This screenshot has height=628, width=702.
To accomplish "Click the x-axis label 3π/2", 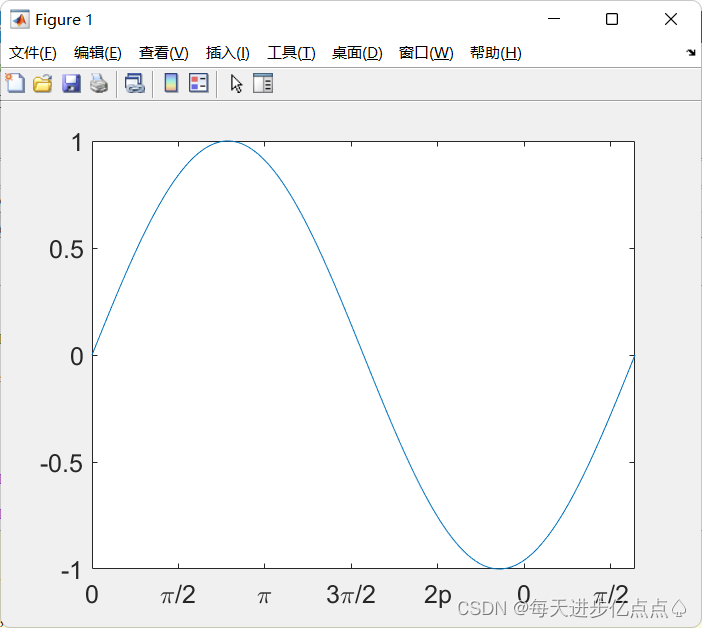I will point(351,595).
